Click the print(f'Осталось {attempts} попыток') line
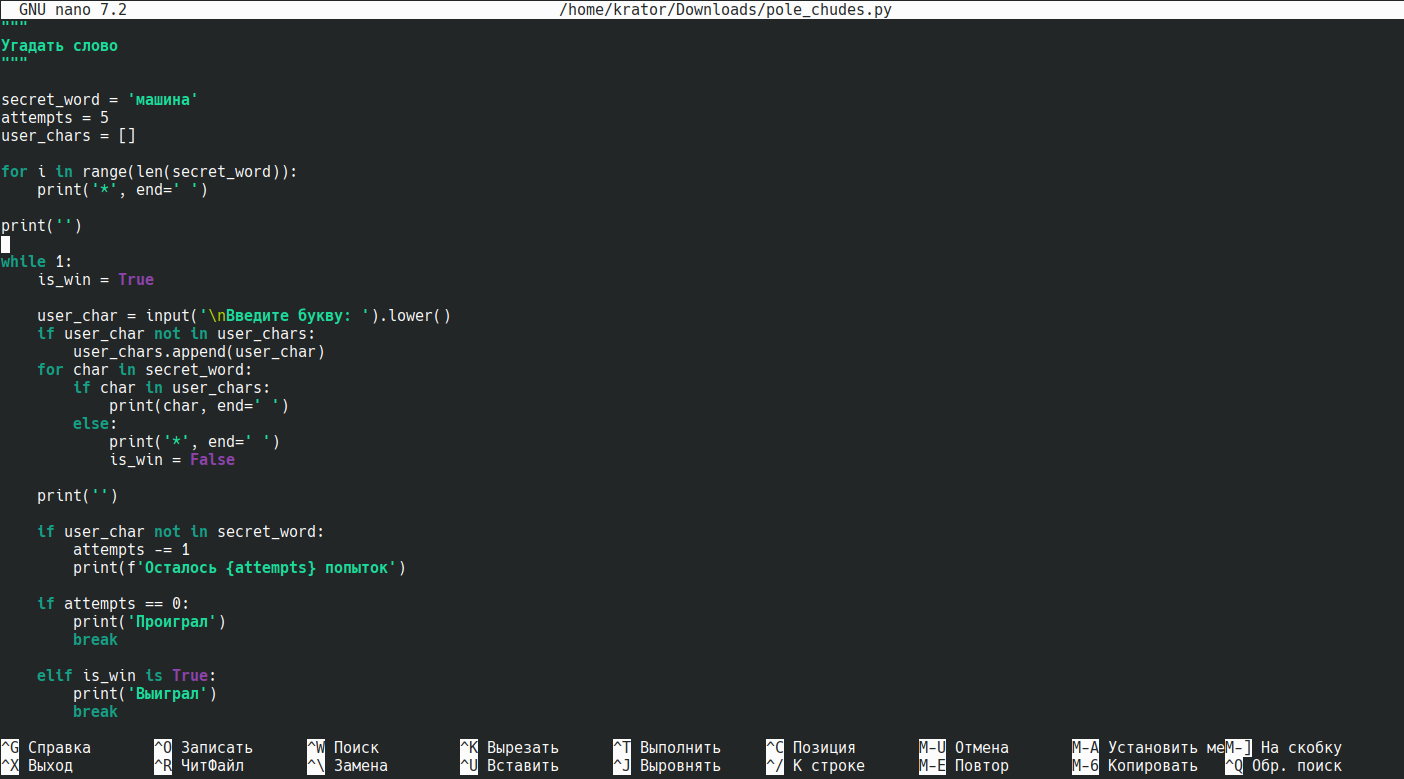The height and width of the screenshot is (779, 1404). [239, 568]
